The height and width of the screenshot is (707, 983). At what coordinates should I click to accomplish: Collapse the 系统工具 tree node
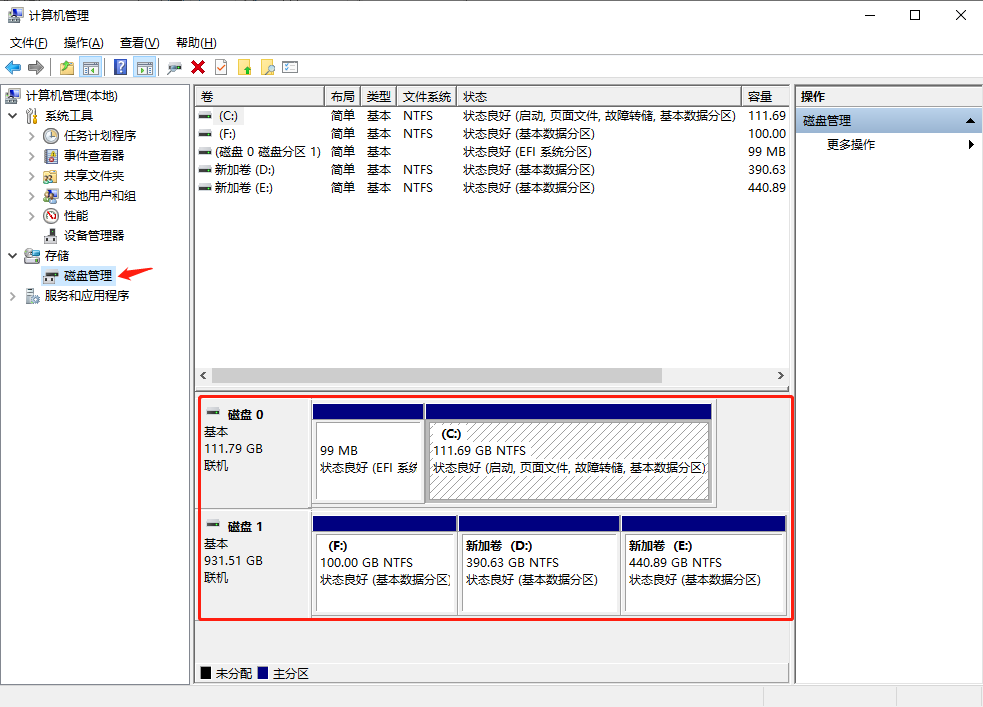[12, 116]
